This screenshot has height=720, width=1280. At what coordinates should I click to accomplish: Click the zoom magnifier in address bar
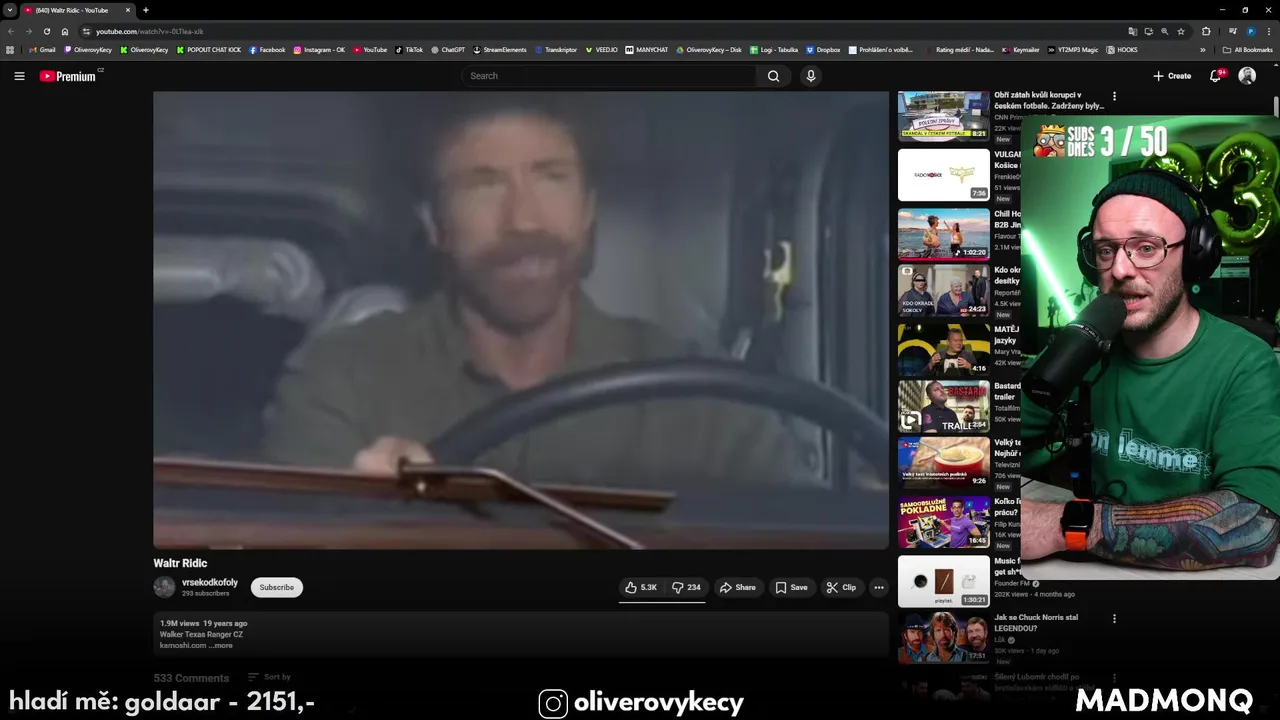(1165, 31)
